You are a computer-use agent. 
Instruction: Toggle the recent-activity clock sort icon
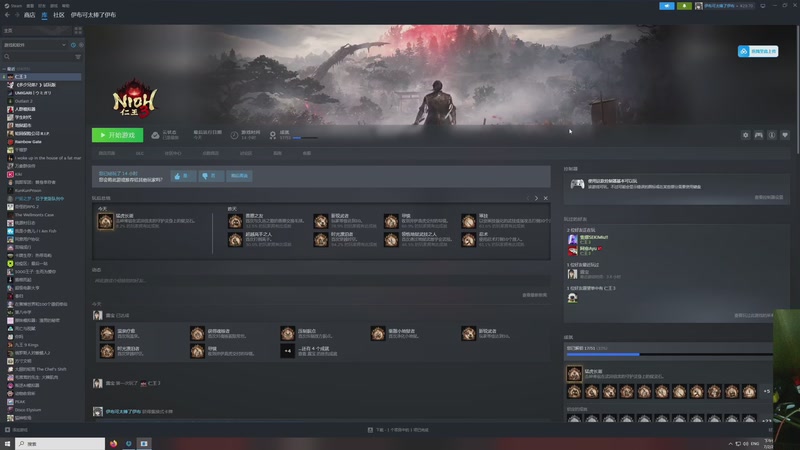point(73,45)
